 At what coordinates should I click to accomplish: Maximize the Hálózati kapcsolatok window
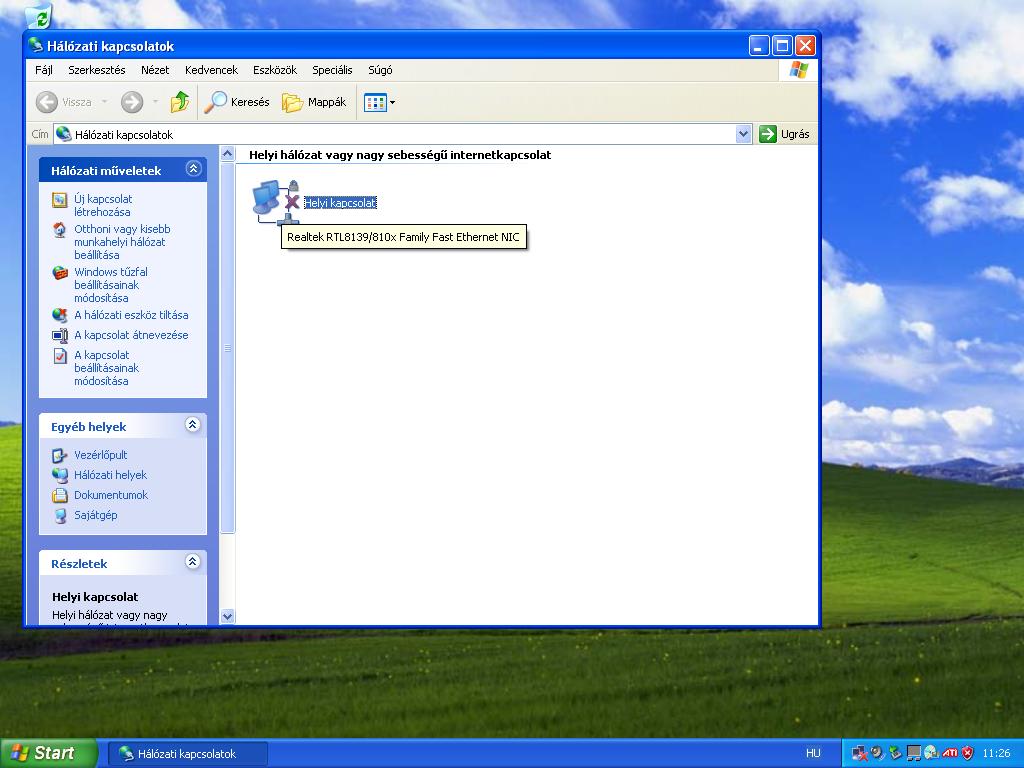(x=782, y=46)
